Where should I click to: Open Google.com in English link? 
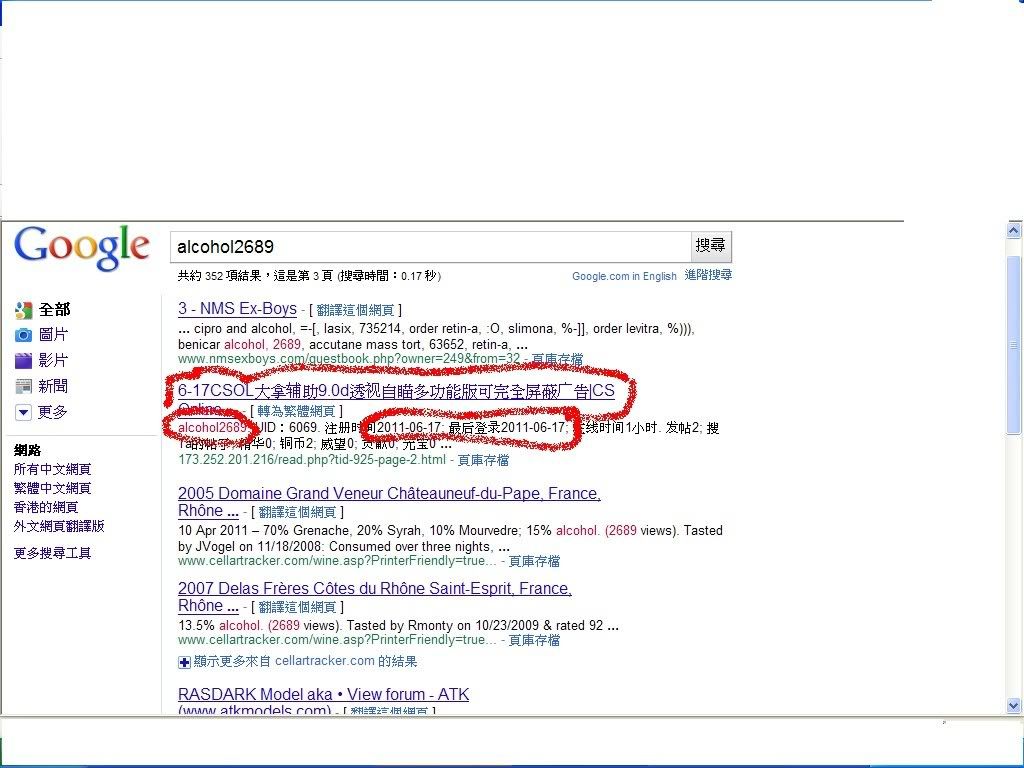click(x=624, y=276)
